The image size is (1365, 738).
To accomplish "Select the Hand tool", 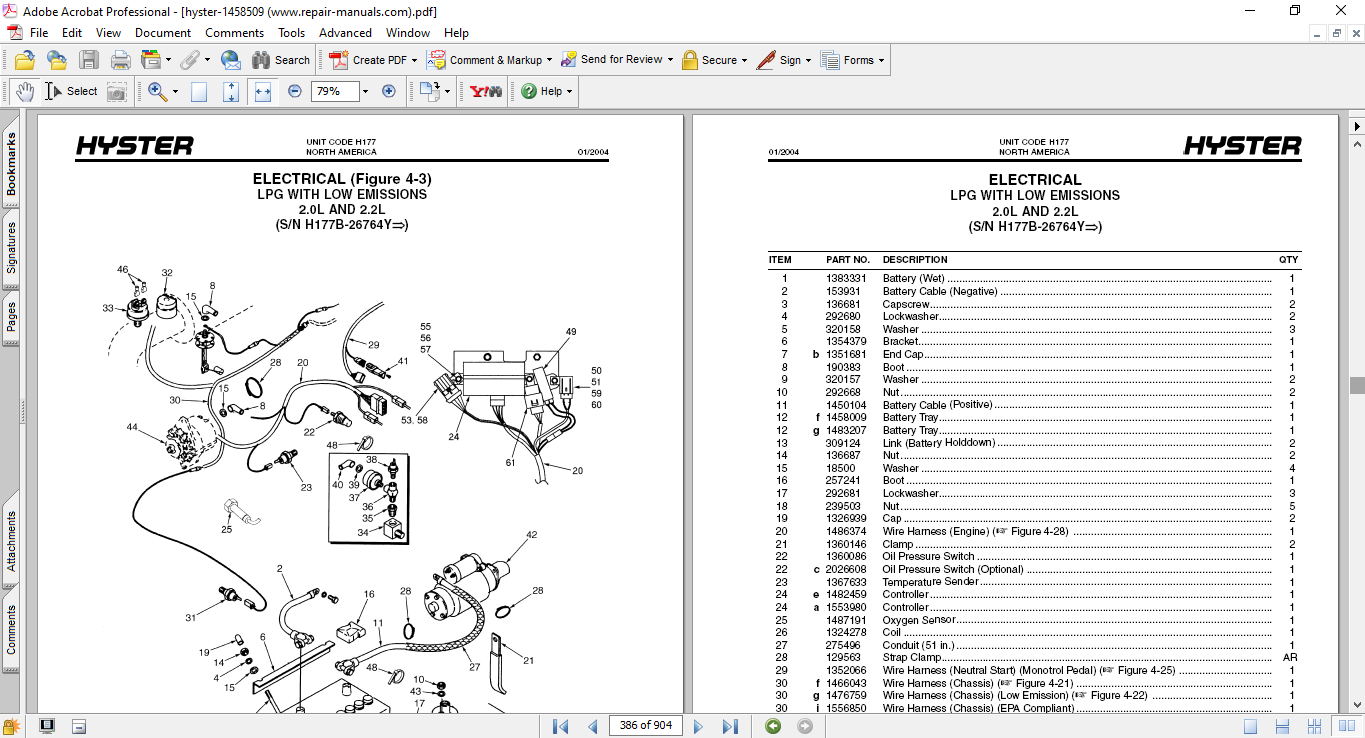I will pos(24,91).
